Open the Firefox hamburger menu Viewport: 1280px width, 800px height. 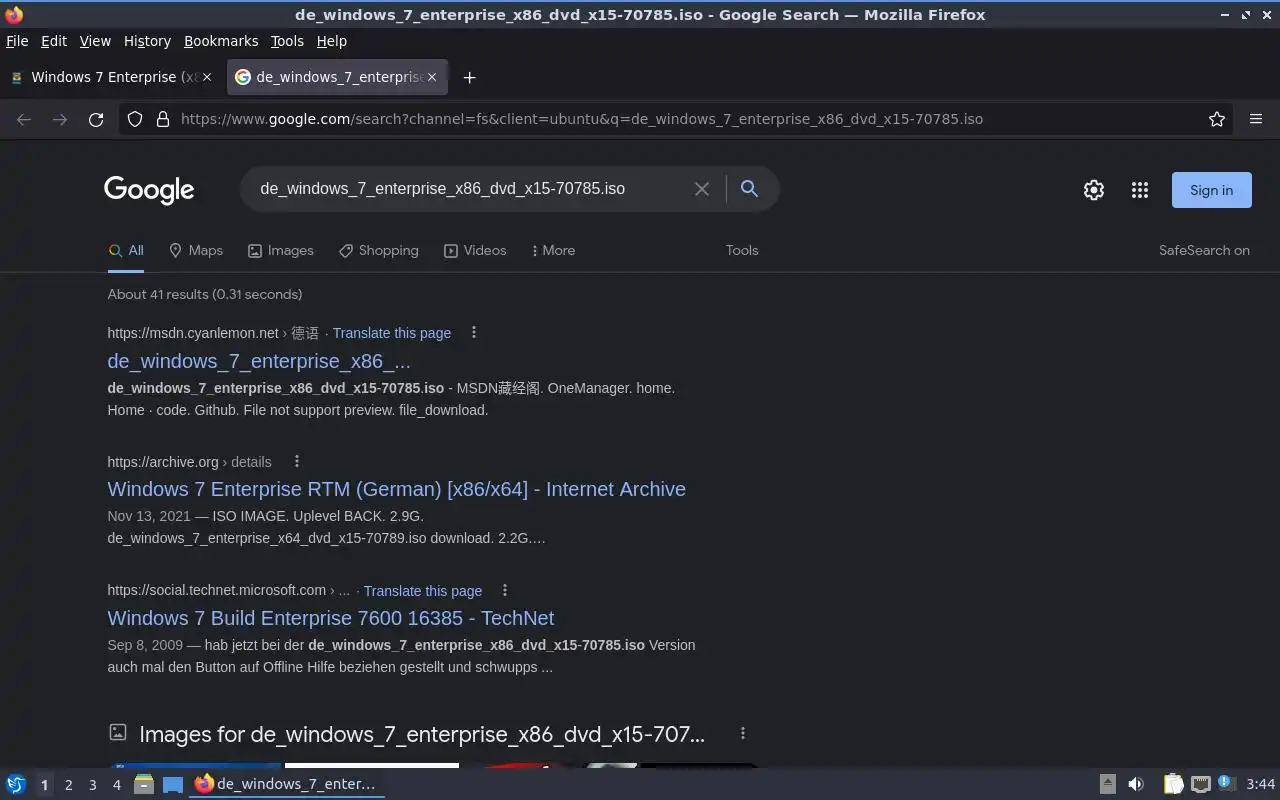pyautogui.click(x=1256, y=119)
